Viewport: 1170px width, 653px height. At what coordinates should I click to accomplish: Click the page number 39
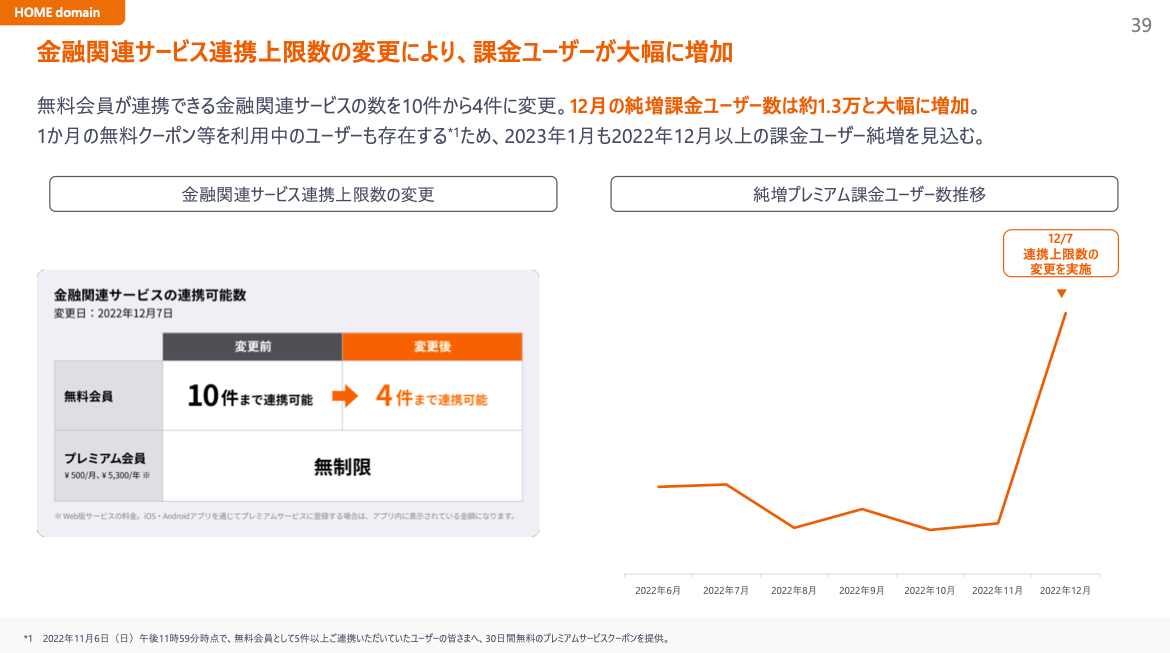(x=1141, y=26)
